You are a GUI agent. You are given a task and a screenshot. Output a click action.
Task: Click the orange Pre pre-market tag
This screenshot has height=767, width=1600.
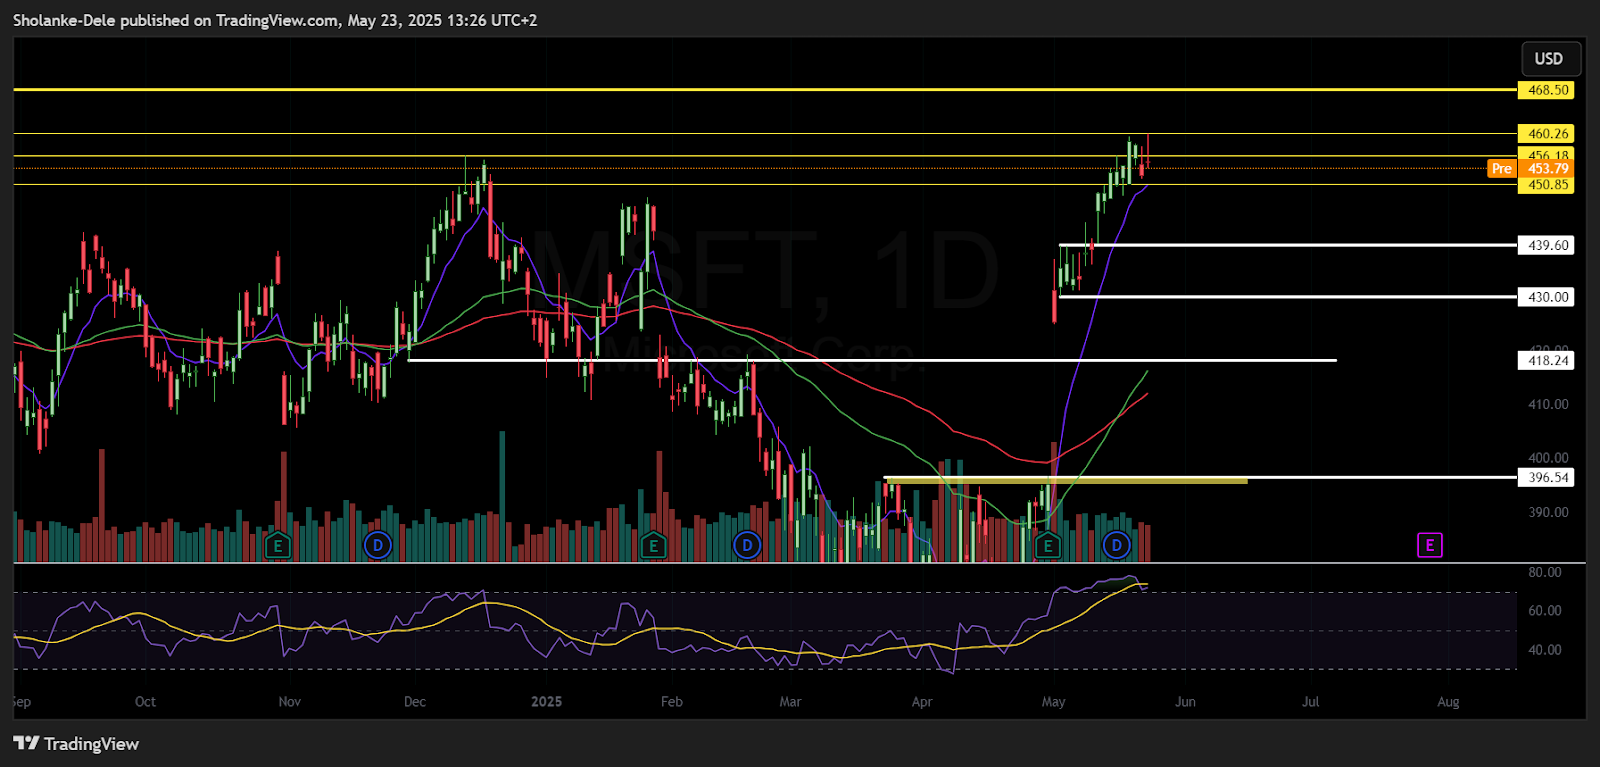pyautogui.click(x=1502, y=169)
